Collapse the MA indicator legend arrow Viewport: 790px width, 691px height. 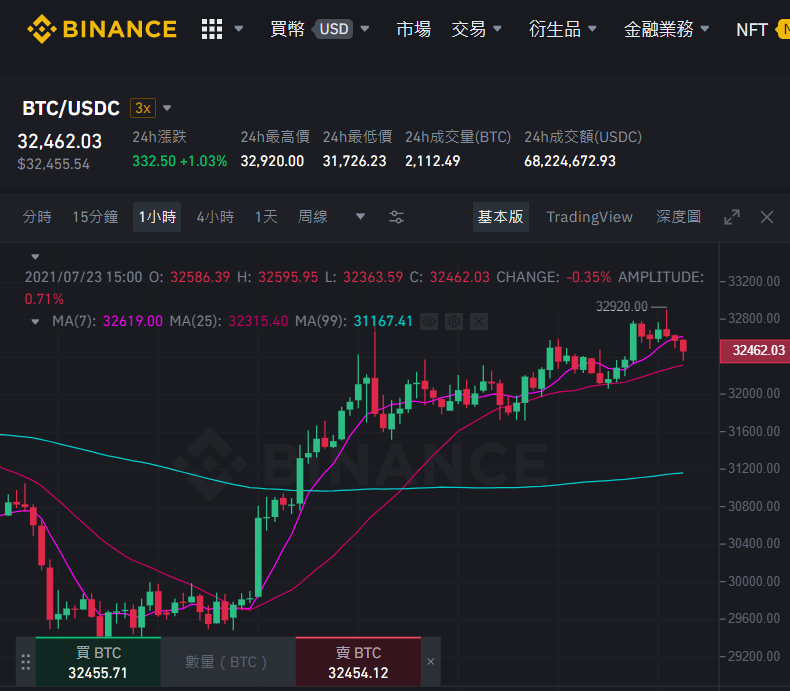35,321
